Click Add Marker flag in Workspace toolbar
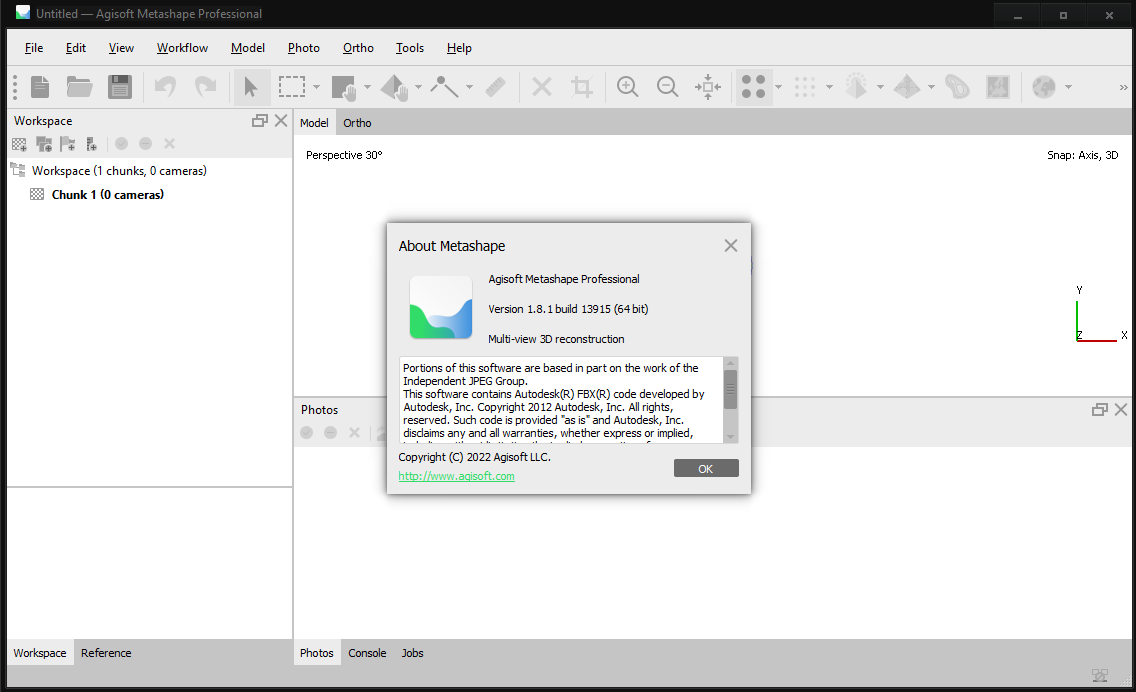Image resolution: width=1136 pixels, height=692 pixels. click(x=68, y=144)
